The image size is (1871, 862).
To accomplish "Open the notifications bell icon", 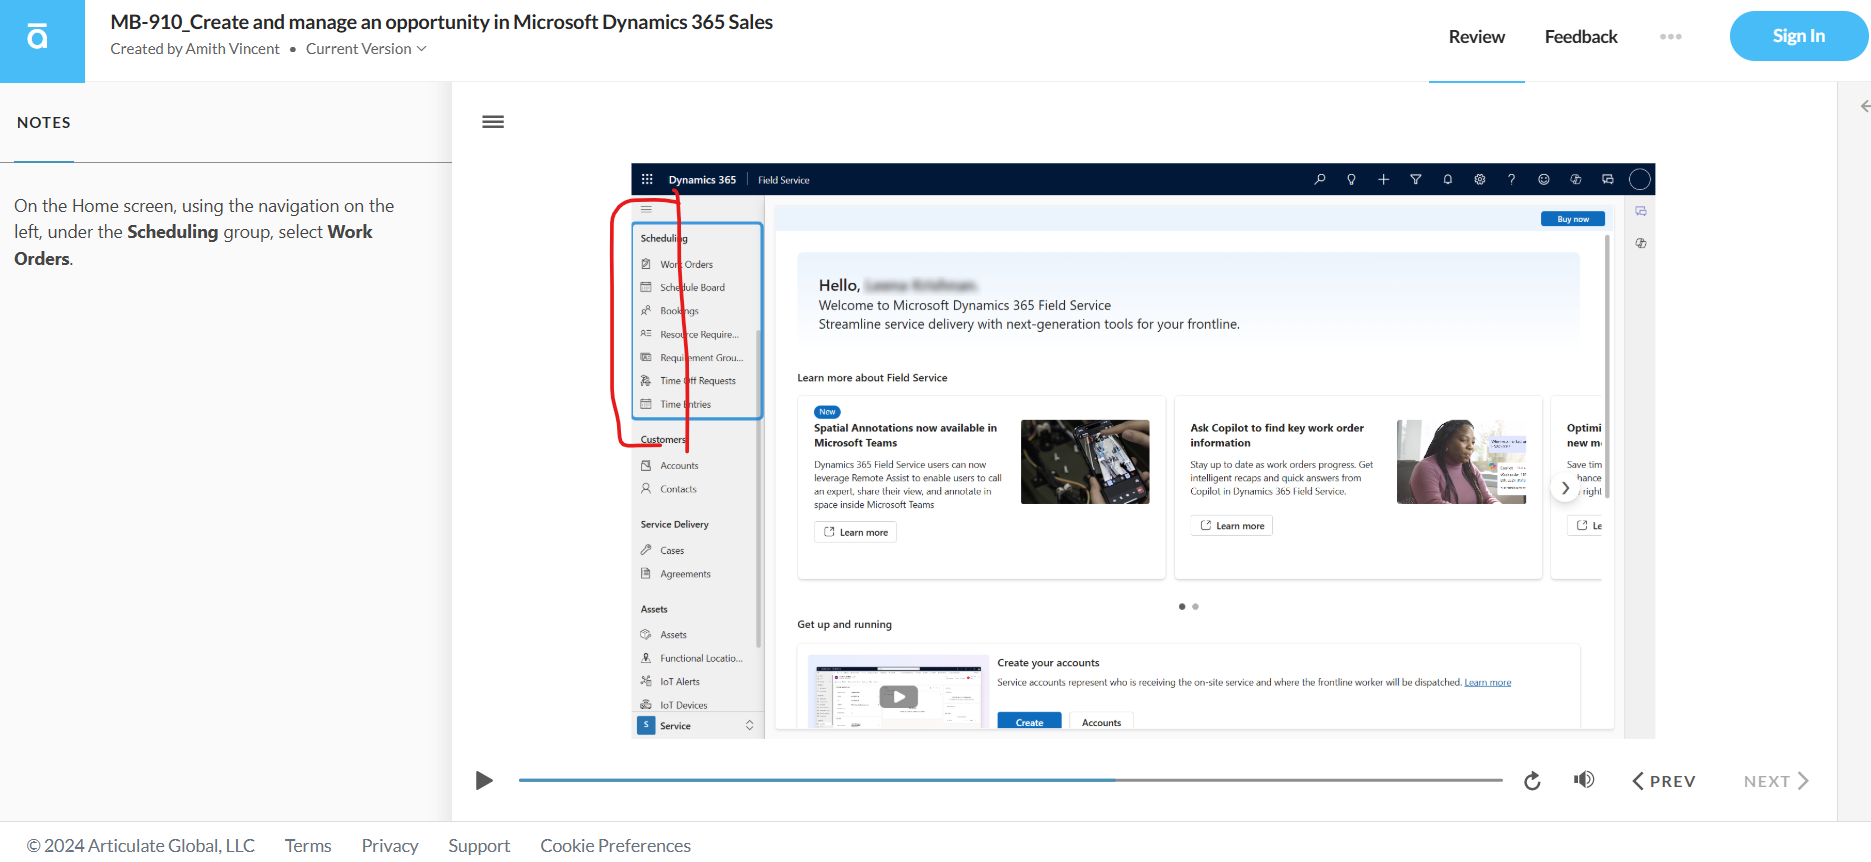I will click(1448, 180).
